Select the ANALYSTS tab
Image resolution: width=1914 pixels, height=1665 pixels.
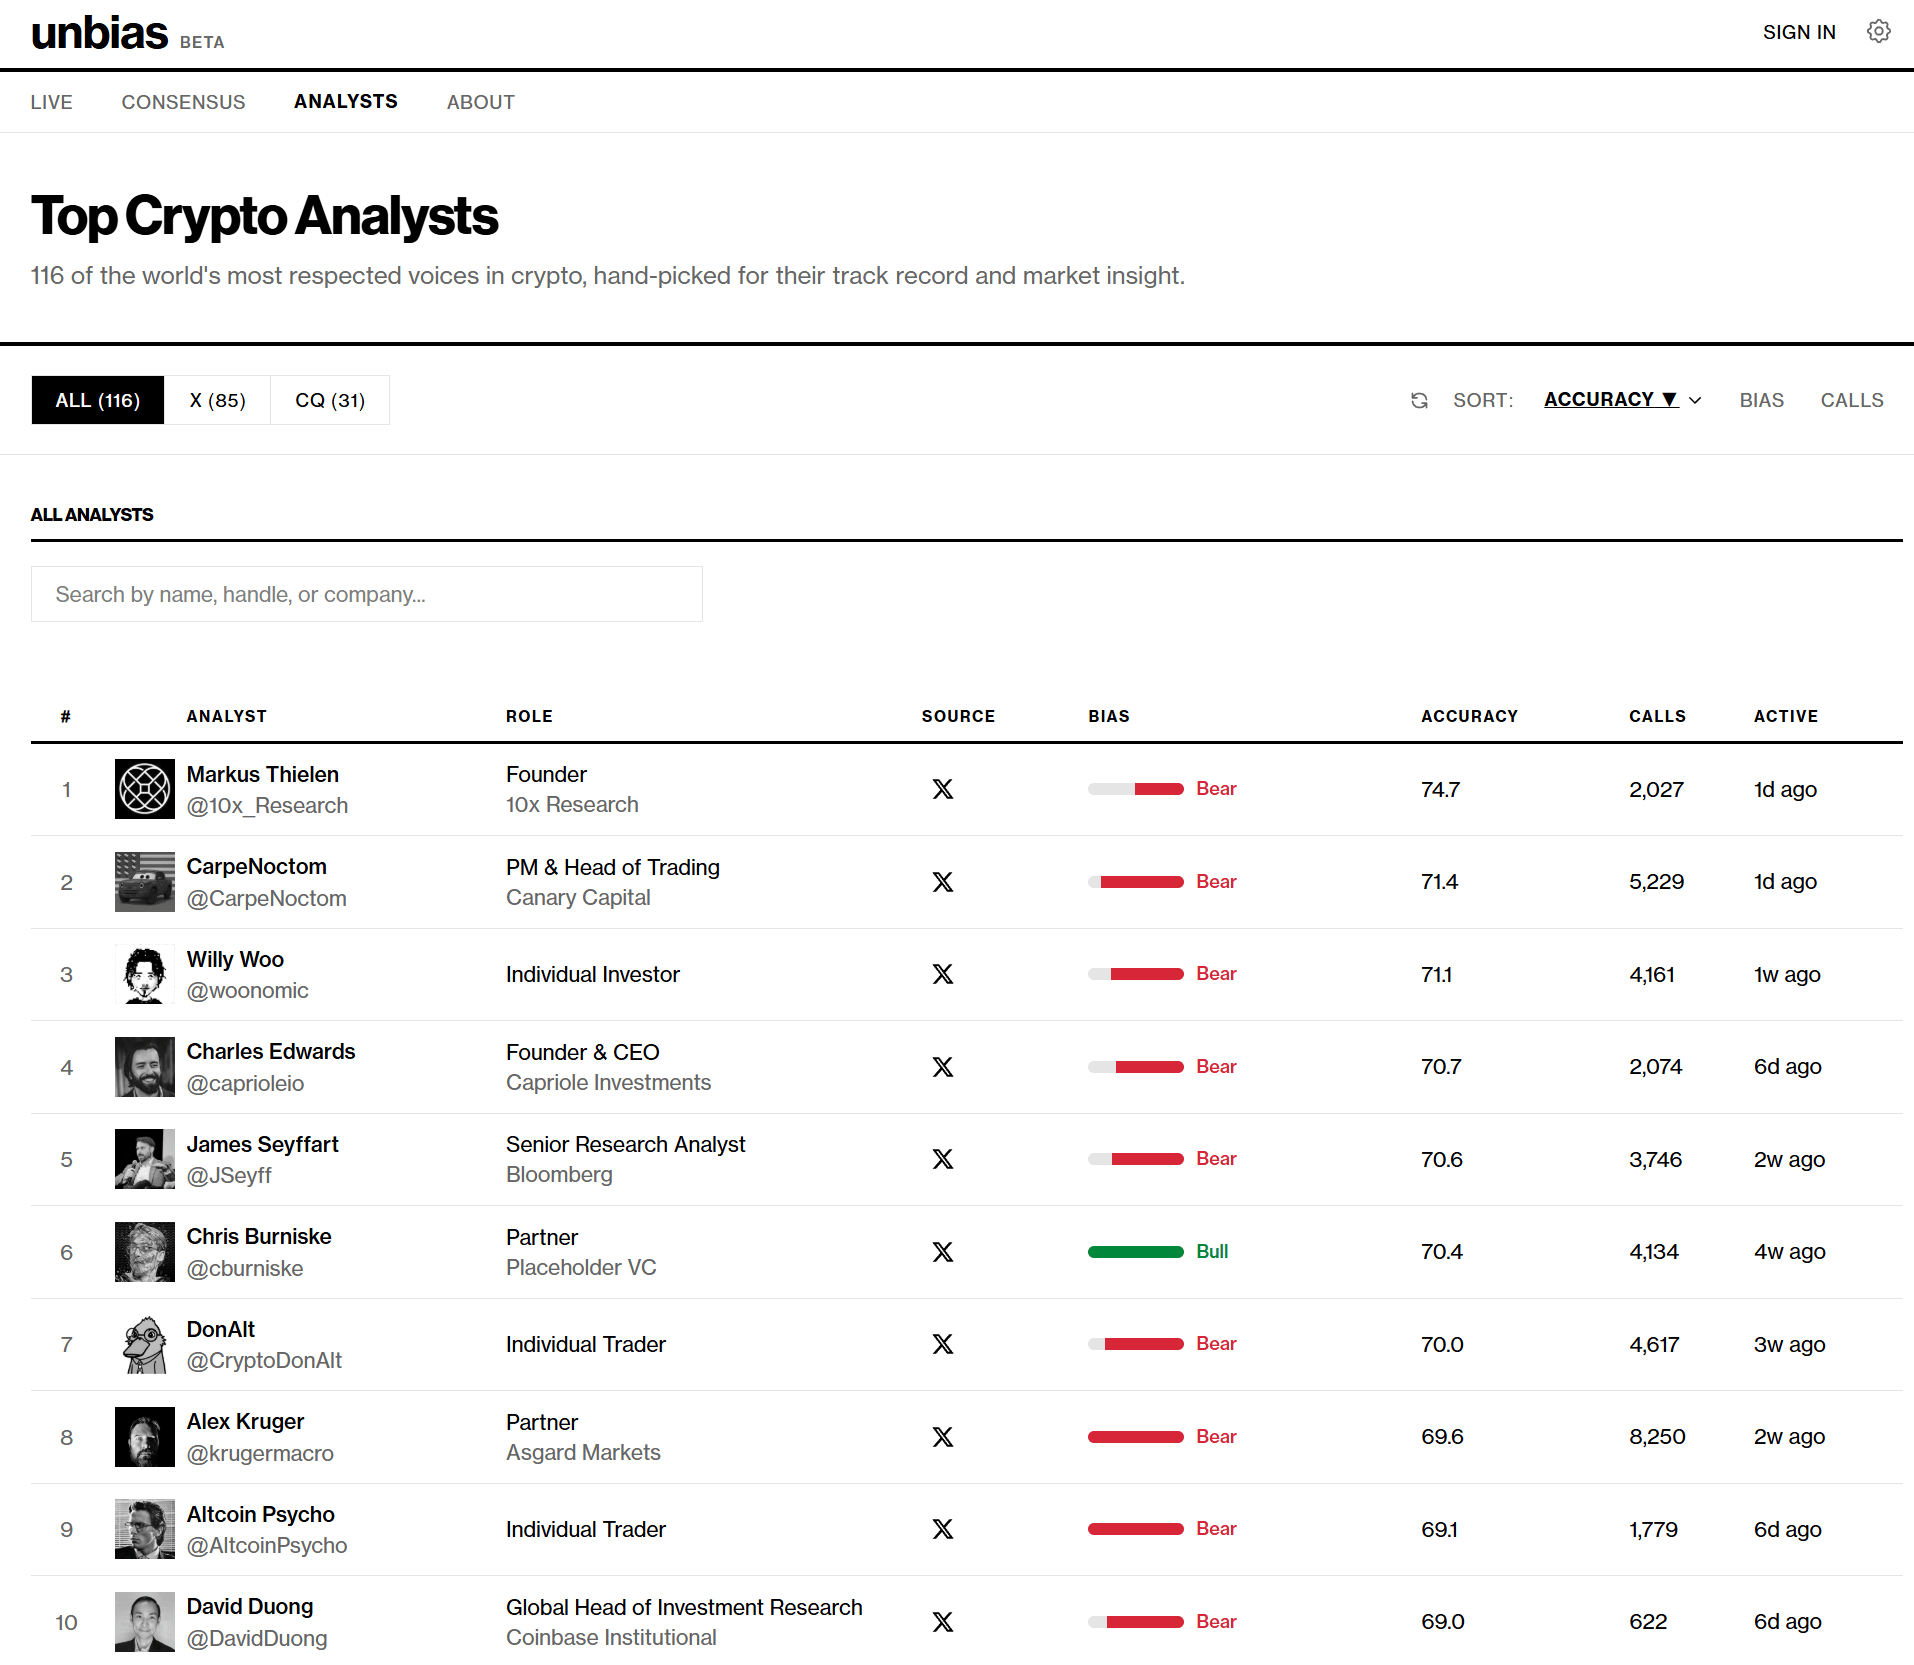(346, 101)
